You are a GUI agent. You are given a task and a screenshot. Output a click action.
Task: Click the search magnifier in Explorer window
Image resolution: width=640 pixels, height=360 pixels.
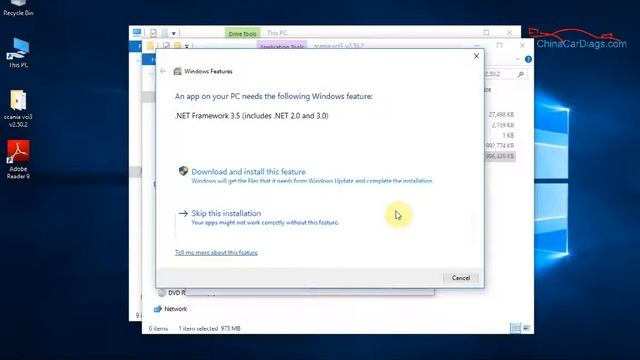[x=520, y=74]
